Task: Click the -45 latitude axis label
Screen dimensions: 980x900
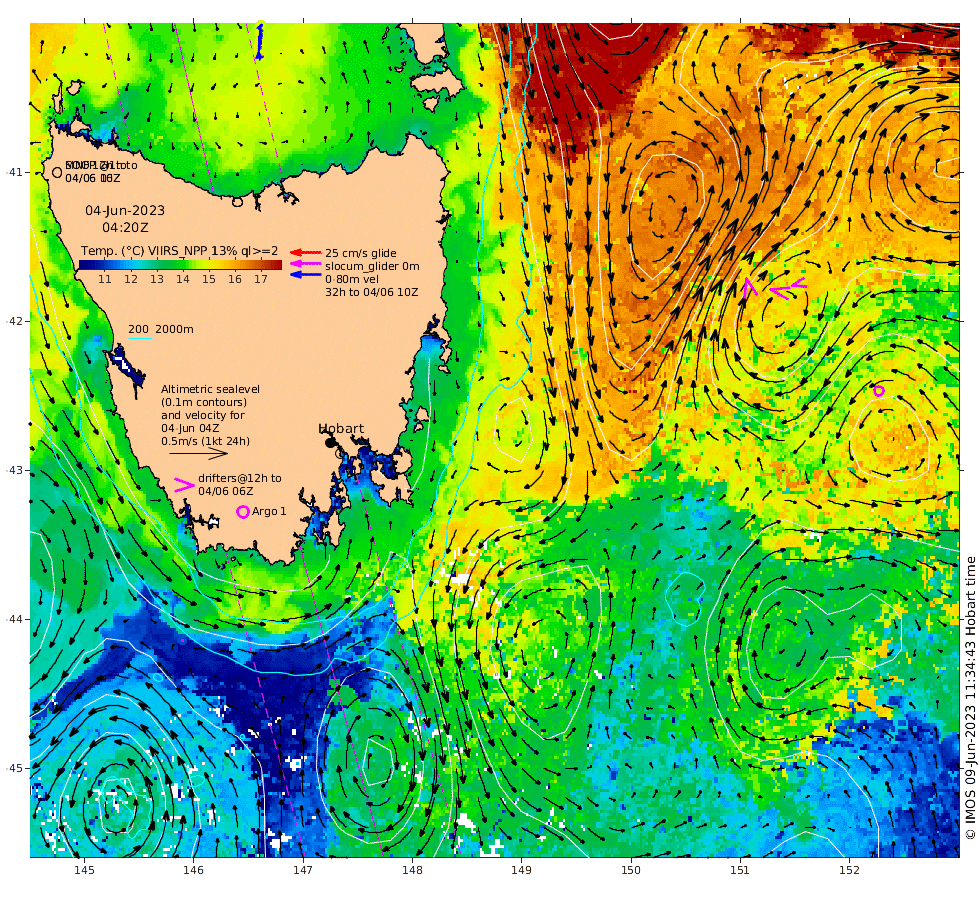Action: pyautogui.click(x=14, y=768)
